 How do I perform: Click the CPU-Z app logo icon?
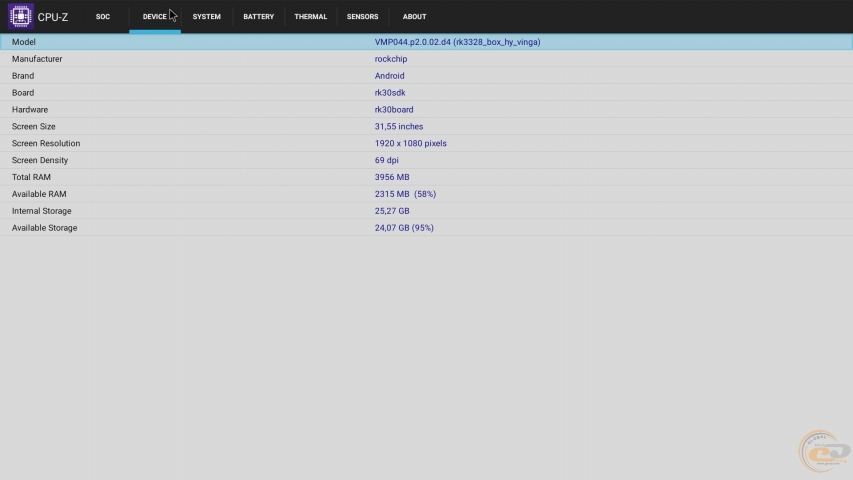(21, 16)
